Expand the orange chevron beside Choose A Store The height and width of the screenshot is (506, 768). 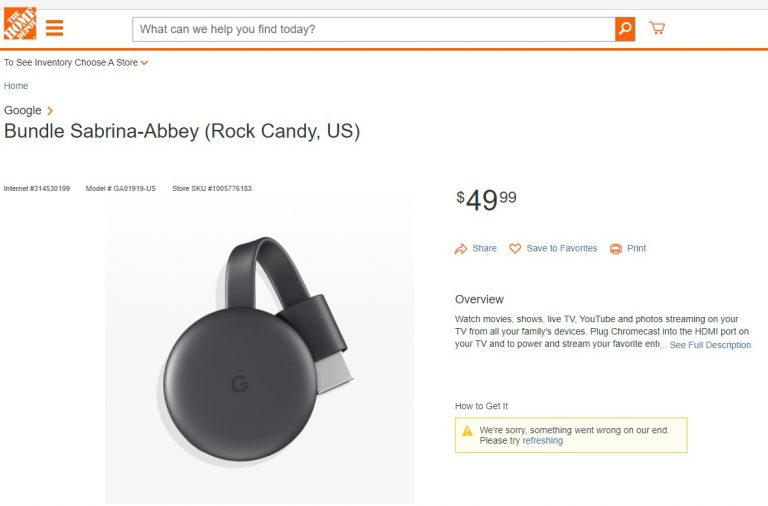point(145,63)
